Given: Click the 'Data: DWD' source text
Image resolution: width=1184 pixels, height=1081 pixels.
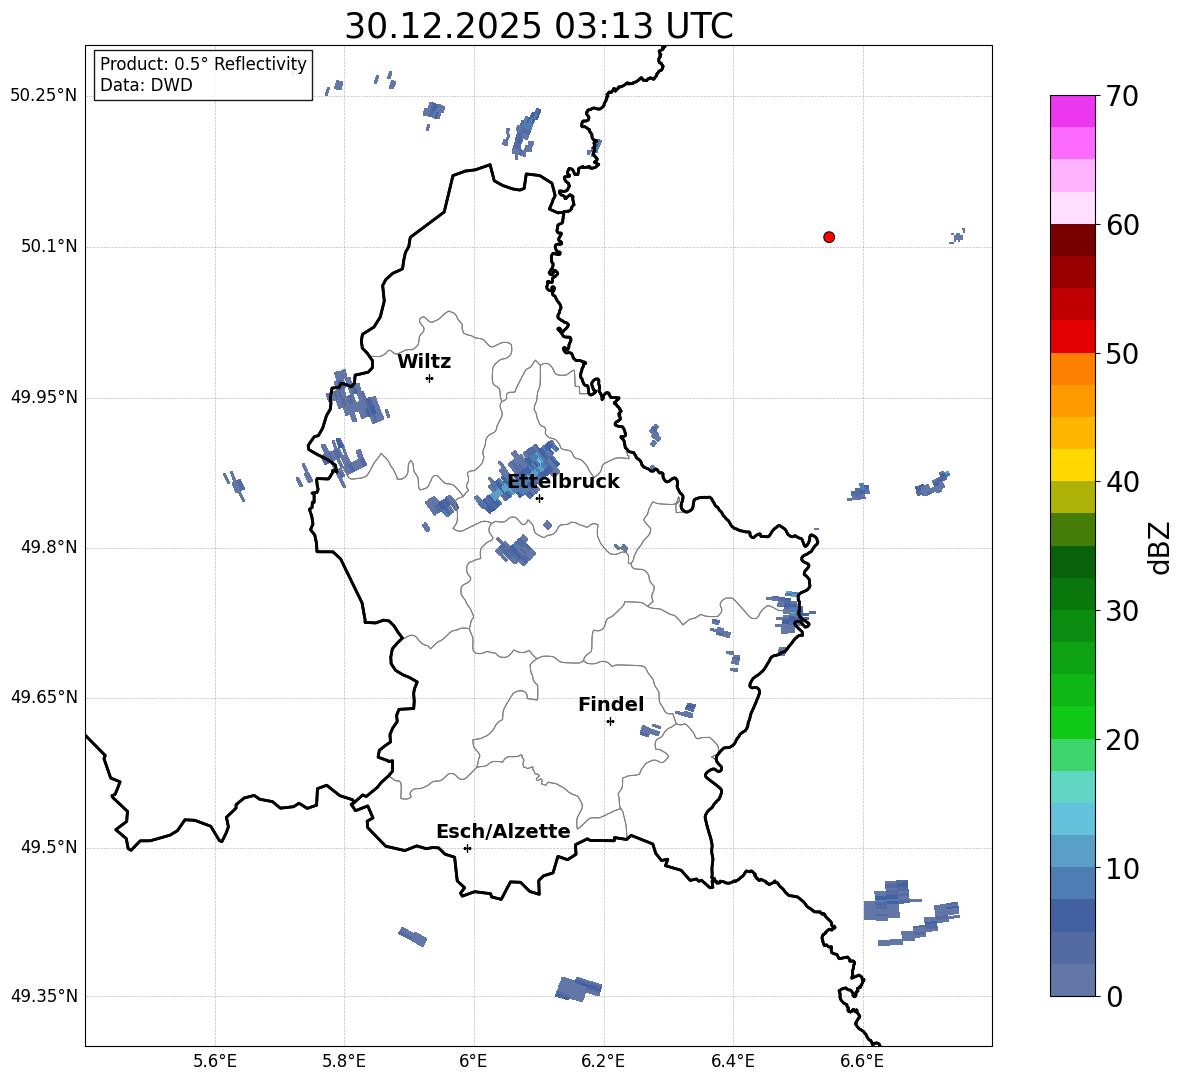Looking at the screenshot, I should 146,85.
